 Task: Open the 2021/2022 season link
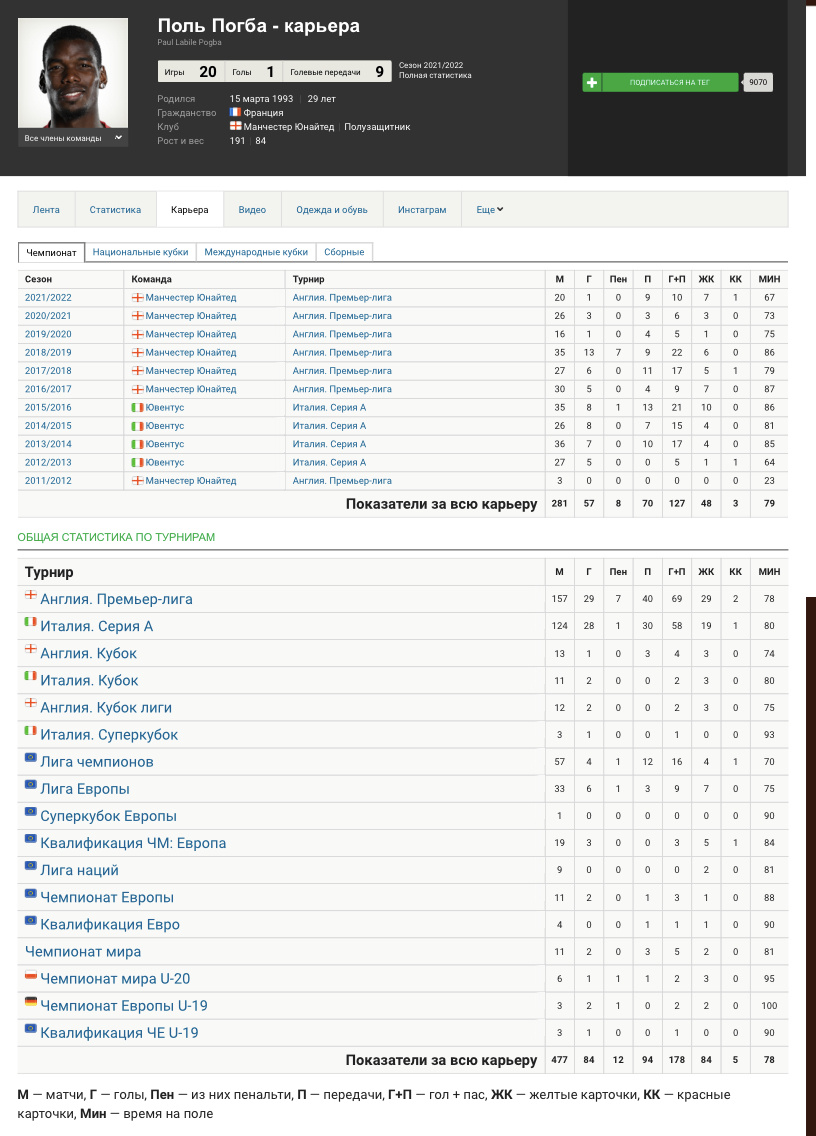coord(48,298)
